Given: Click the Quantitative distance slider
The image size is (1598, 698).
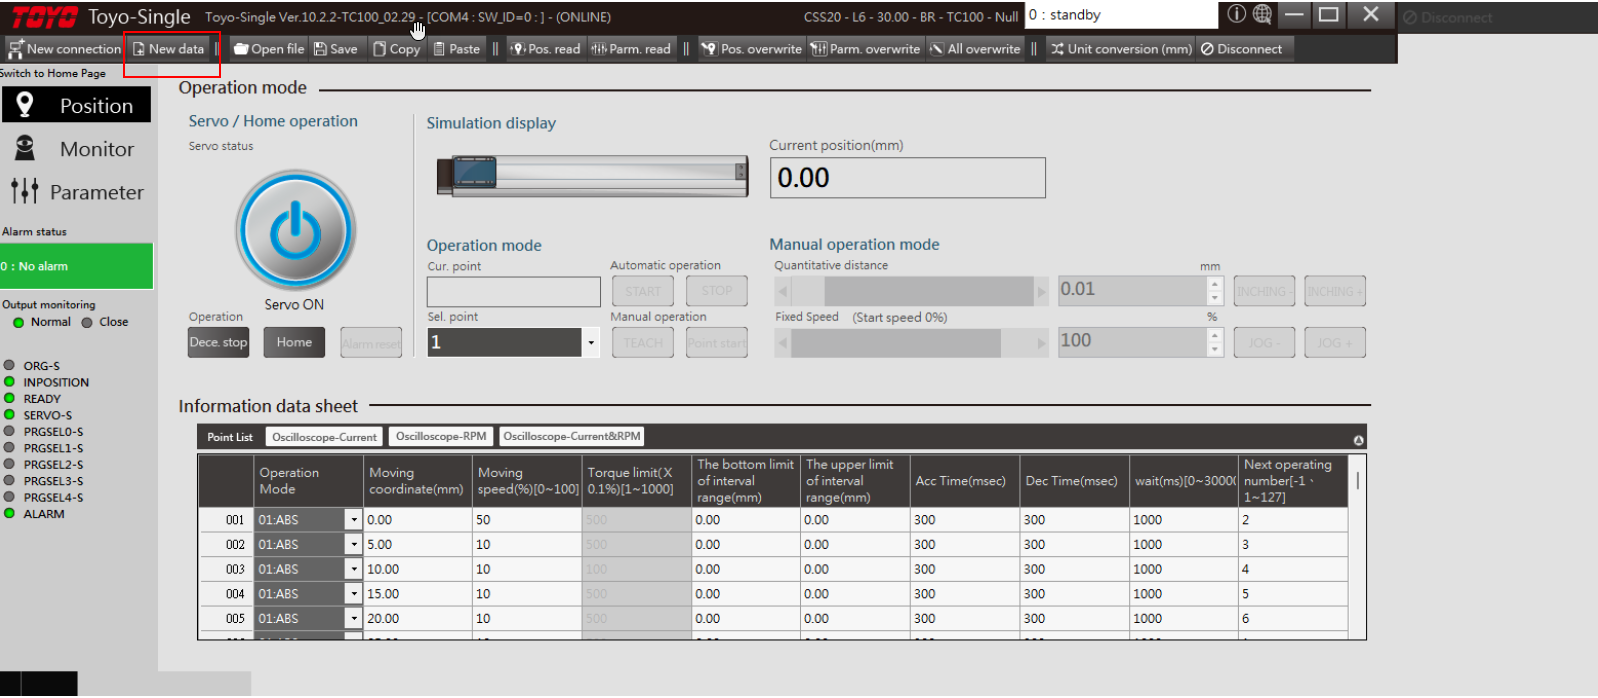Looking at the screenshot, I should [912, 291].
